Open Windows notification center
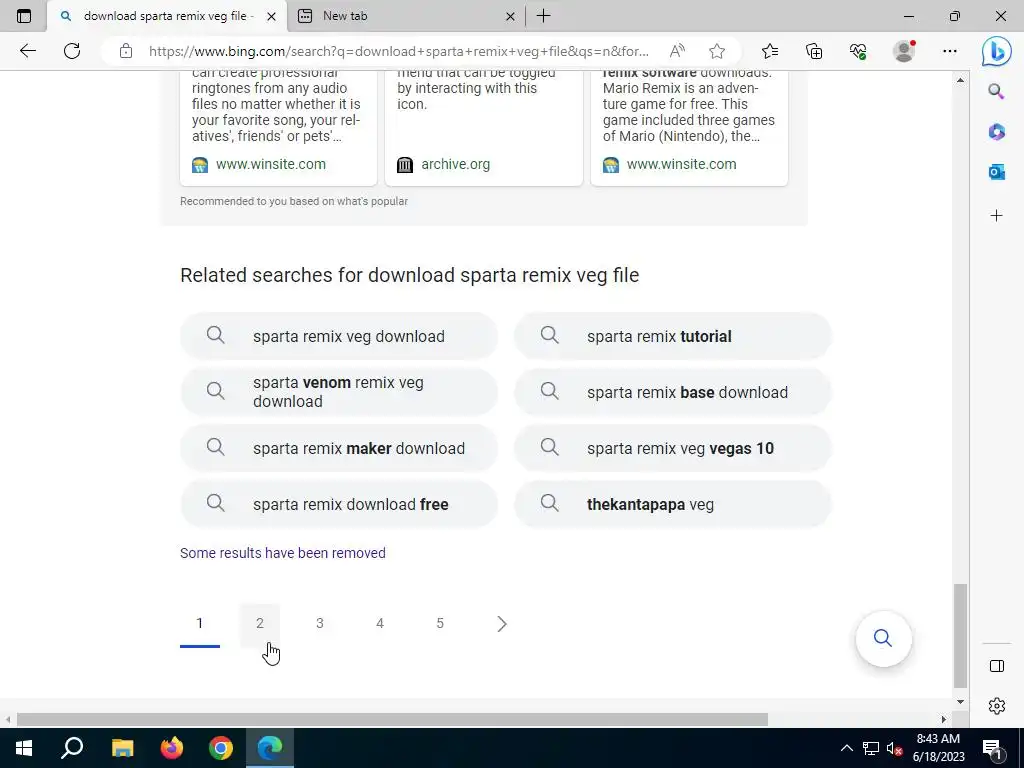Image resolution: width=1024 pixels, height=768 pixels. pyautogui.click(x=992, y=748)
